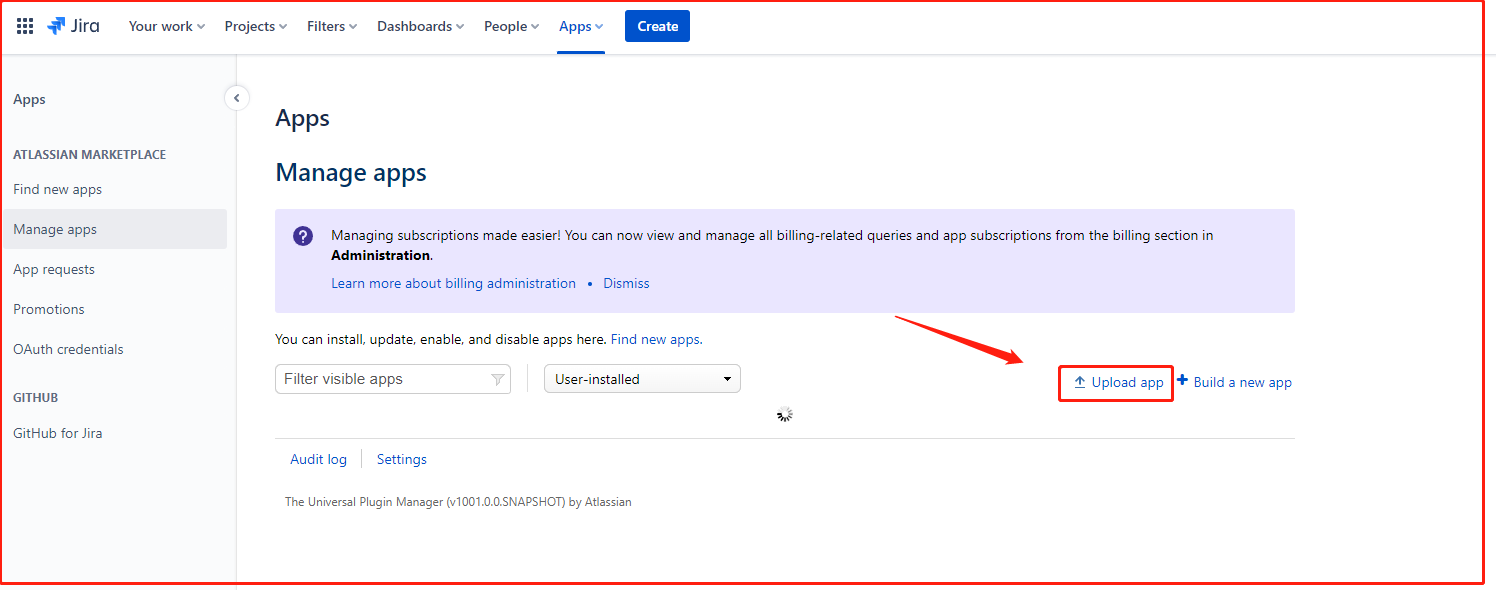
Task: Open the app switcher grid icon
Action: [x=25, y=26]
